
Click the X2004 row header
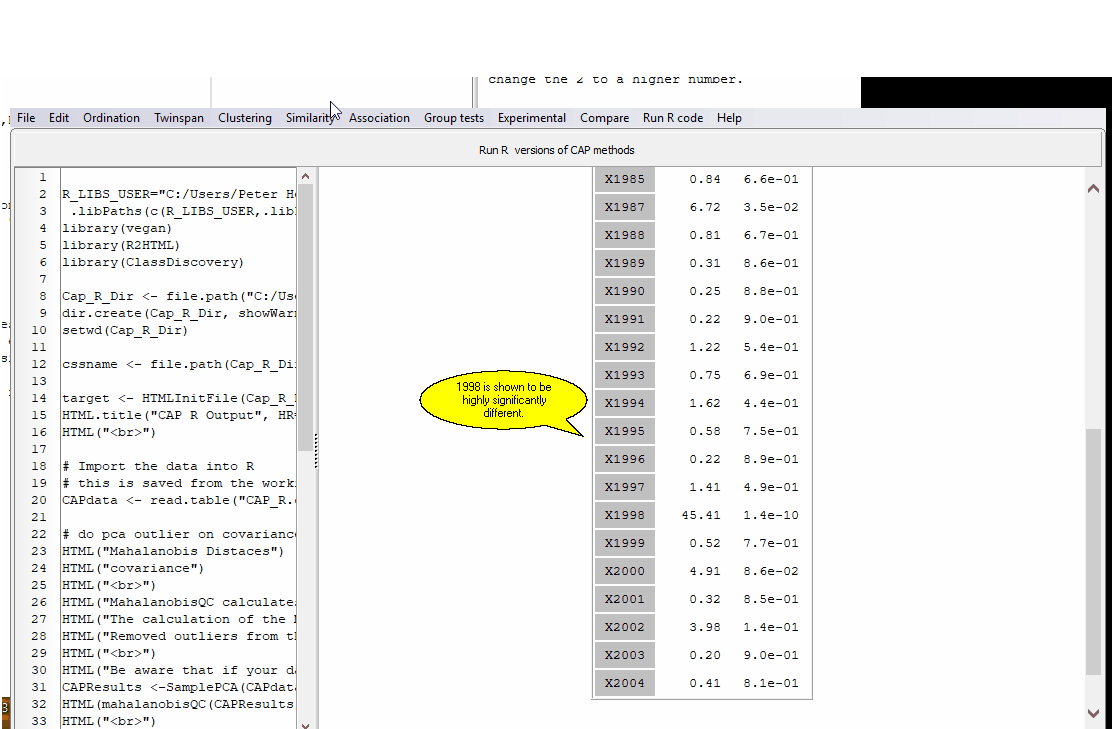tap(625, 683)
